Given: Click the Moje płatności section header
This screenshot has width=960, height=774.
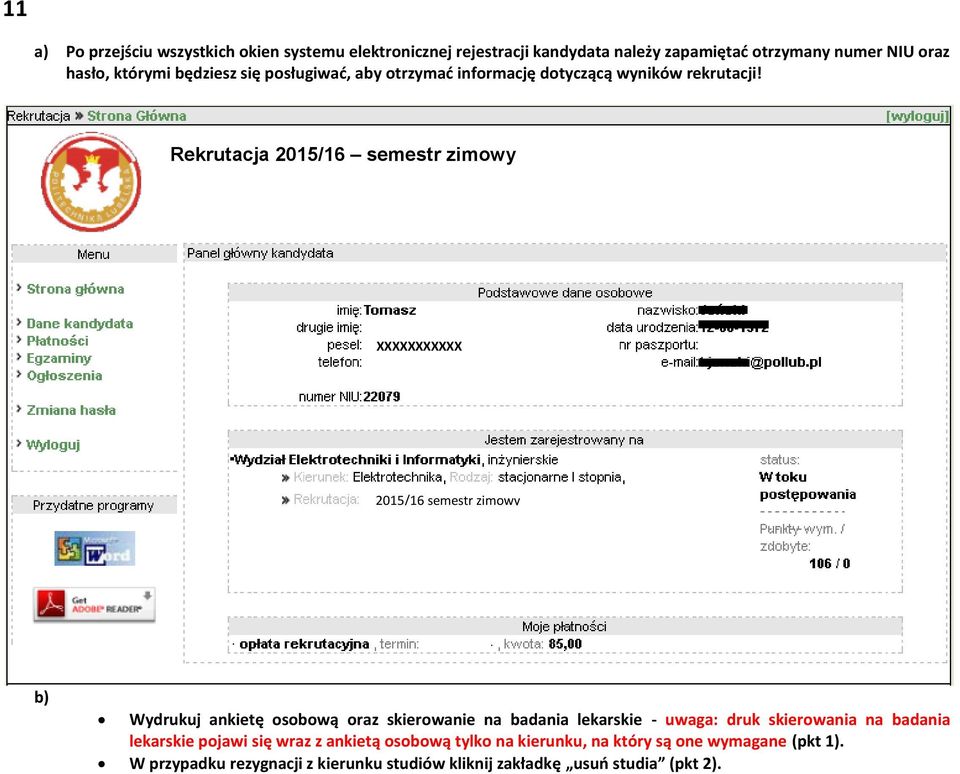Looking at the screenshot, I should [x=565, y=626].
